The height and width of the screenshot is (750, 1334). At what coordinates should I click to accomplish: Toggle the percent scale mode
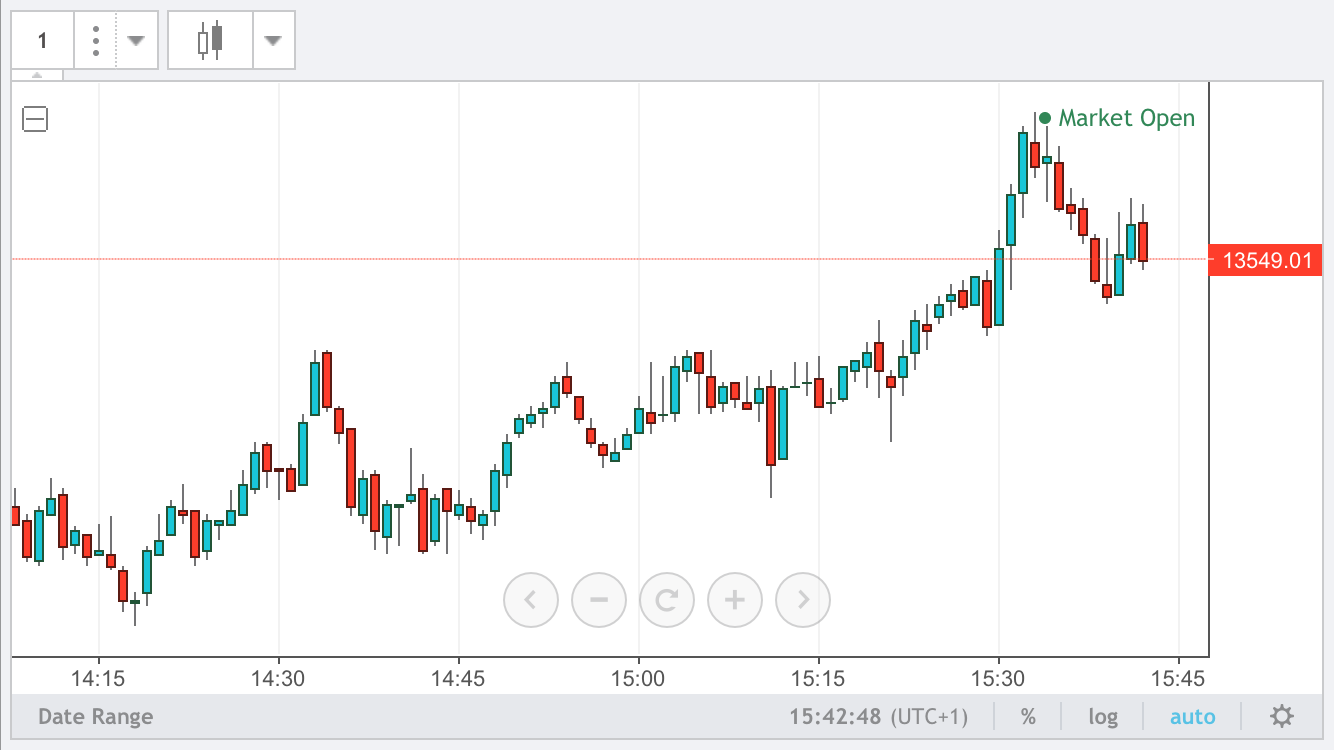1028,716
